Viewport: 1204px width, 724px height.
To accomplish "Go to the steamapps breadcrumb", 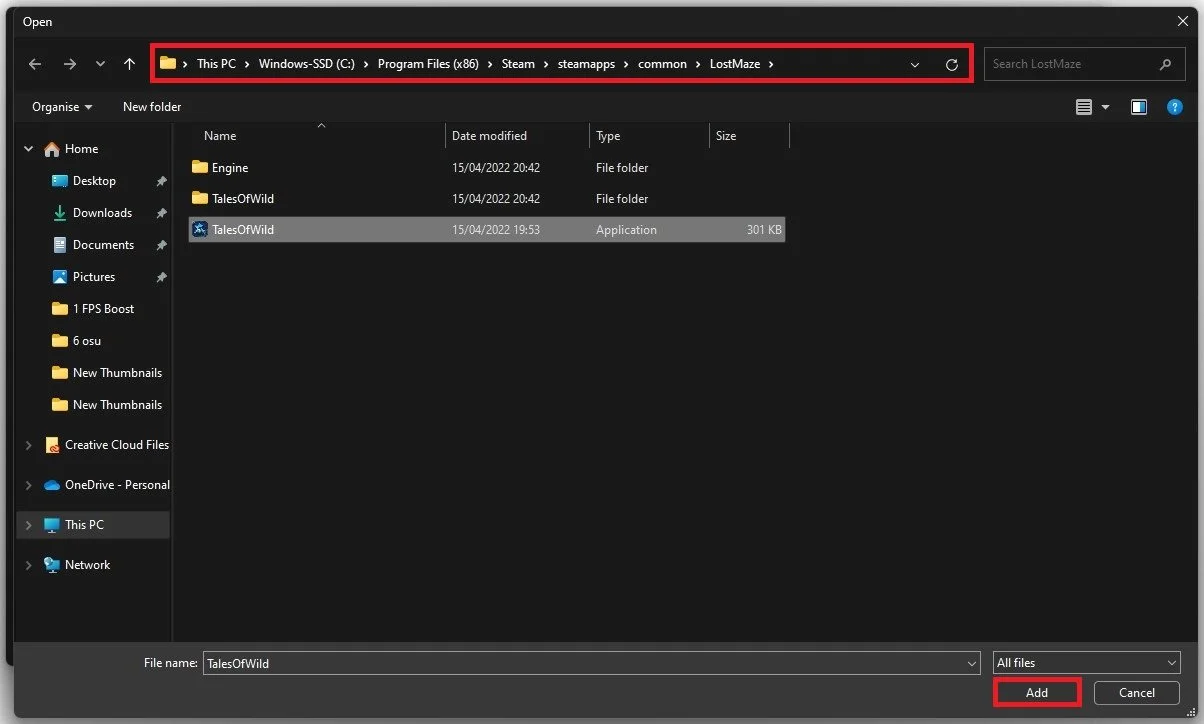I will (x=586, y=64).
